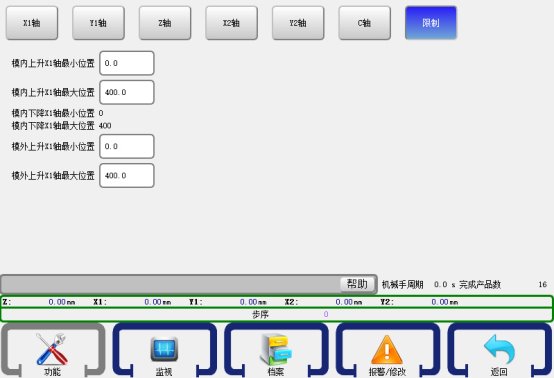Click the 完成产品数 label
Viewport: 554px width, 378px height.
pyautogui.click(x=480, y=284)
